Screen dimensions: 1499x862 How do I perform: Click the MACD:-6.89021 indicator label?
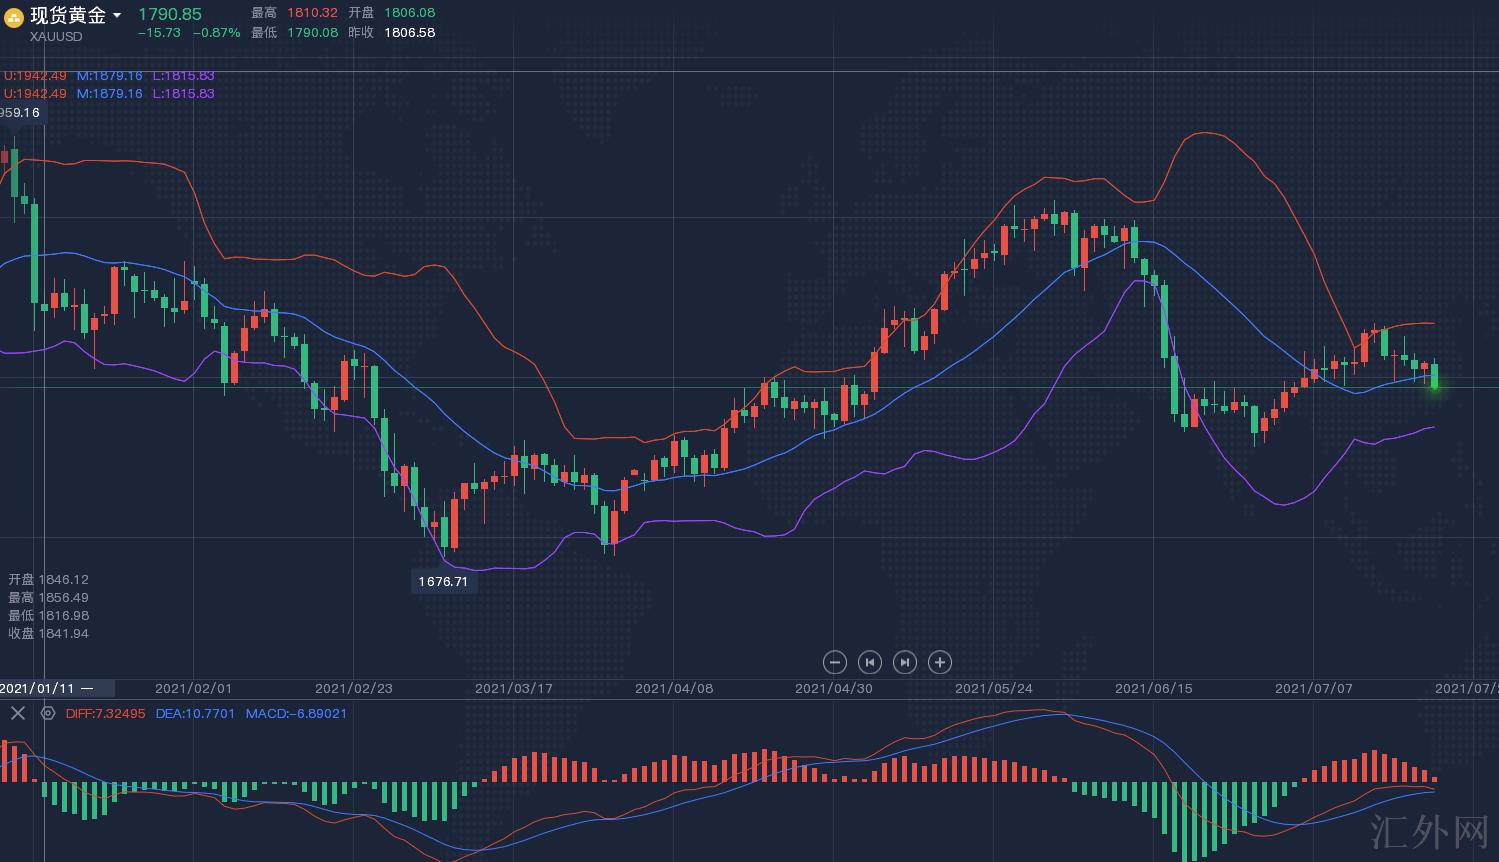[x=296, y=713]
